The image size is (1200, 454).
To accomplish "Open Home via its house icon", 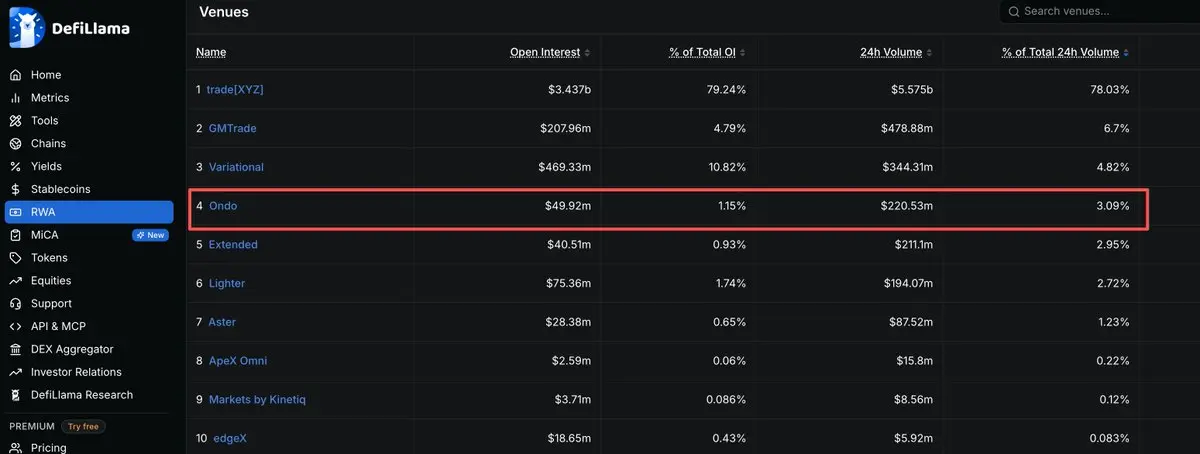I will [x=15, y=75].
